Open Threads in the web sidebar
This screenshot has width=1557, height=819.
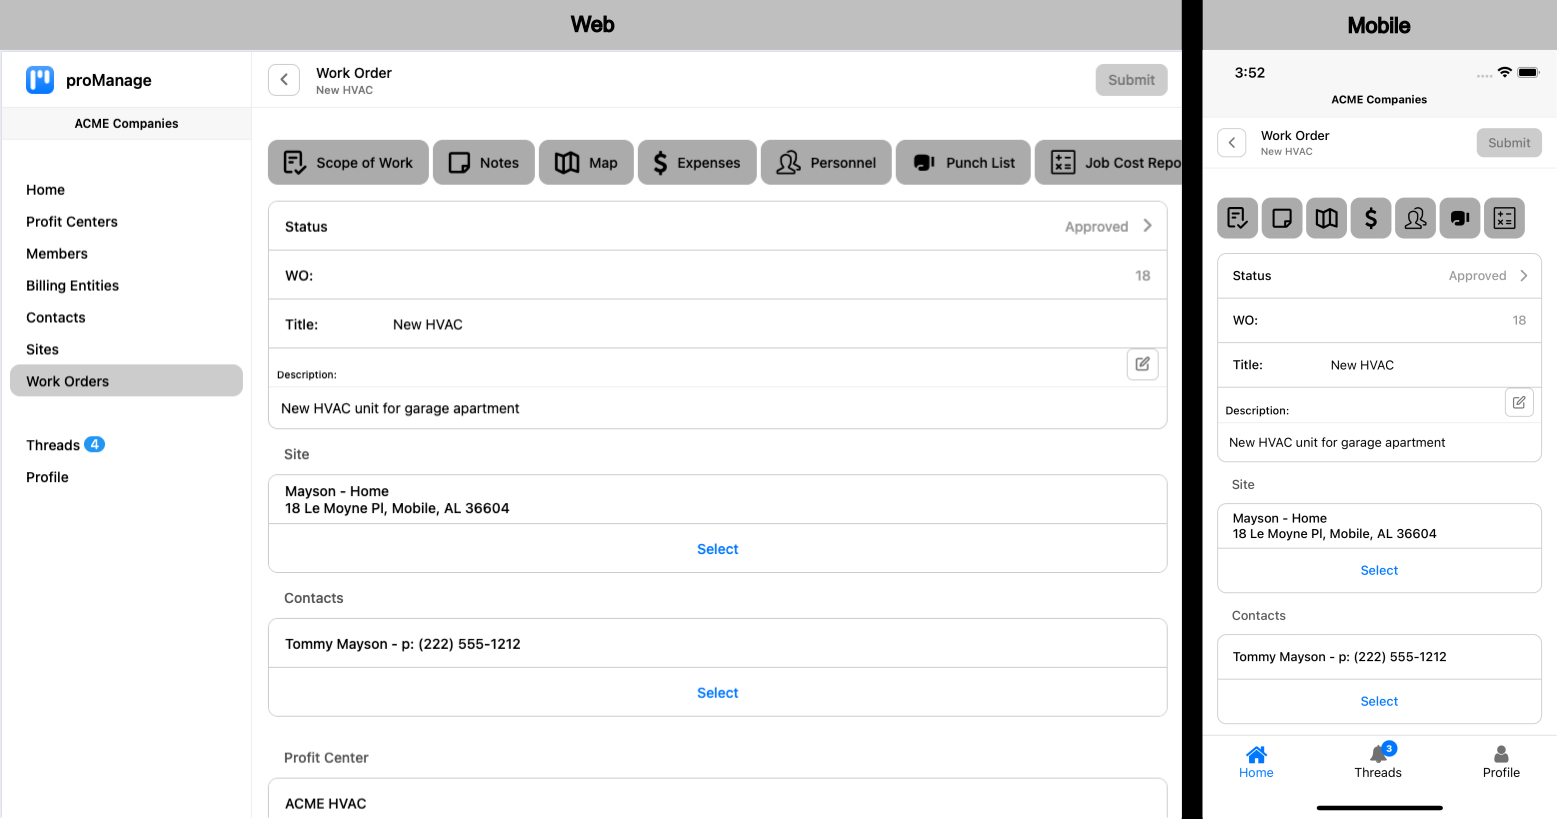point(53,445)
